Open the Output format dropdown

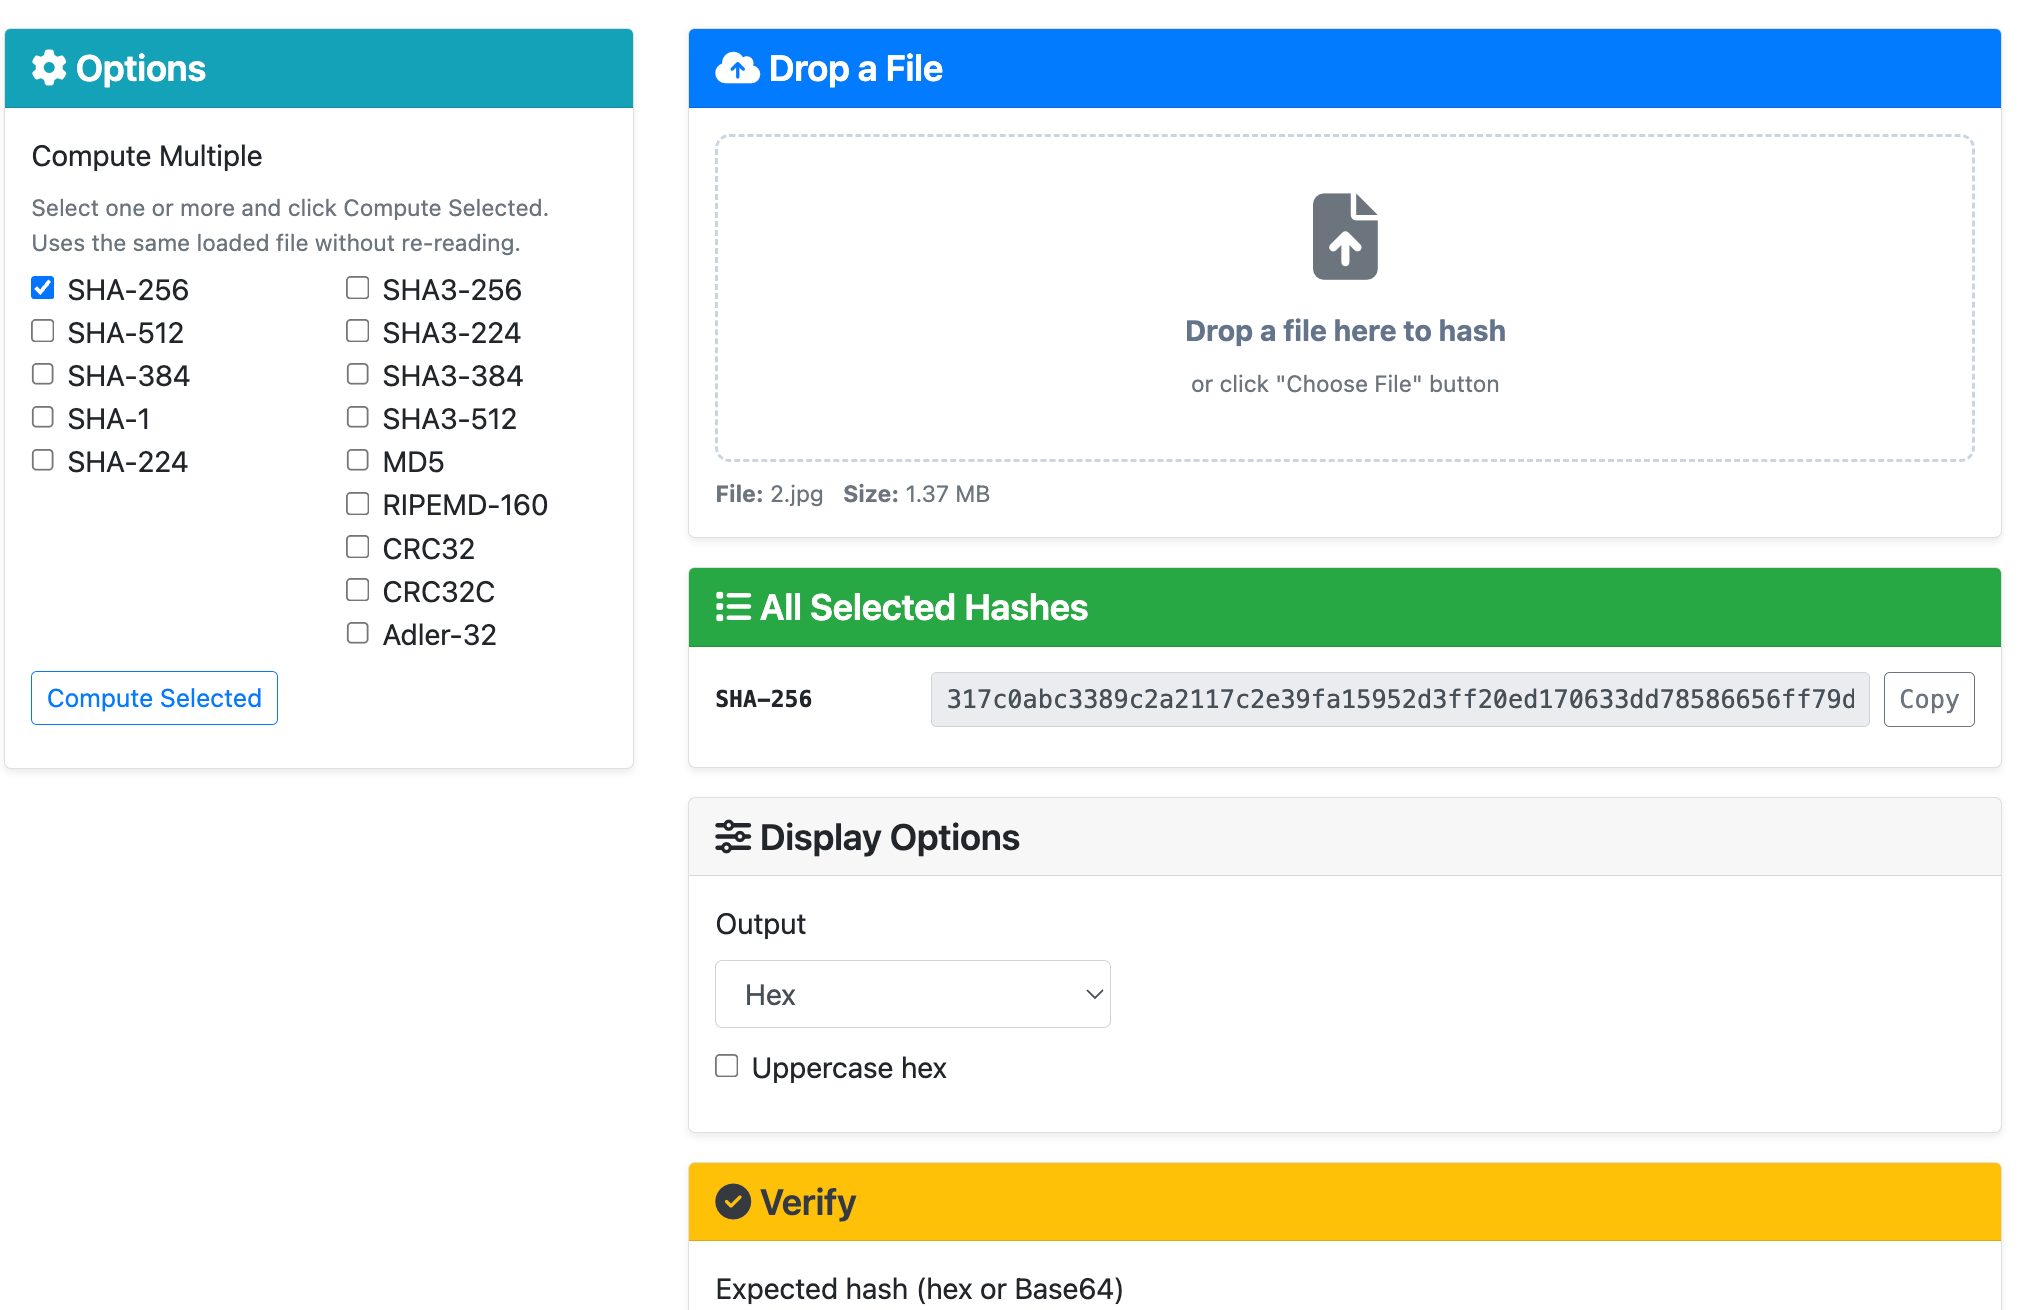[911, 993]
